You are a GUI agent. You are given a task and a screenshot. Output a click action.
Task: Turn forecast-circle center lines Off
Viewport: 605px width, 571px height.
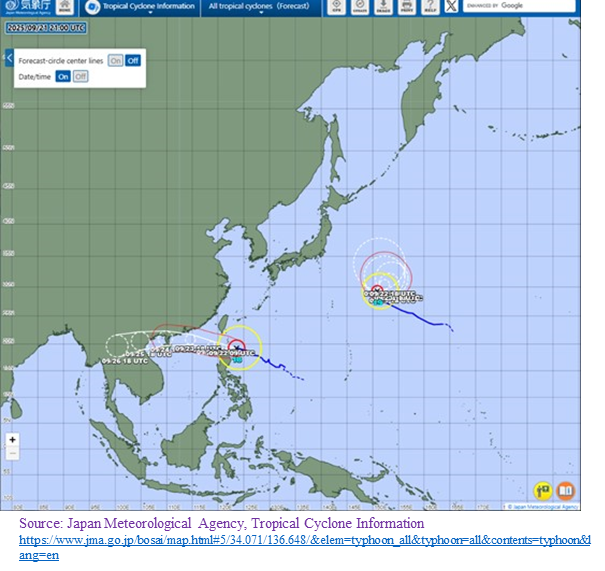click(x=133, y=61)
